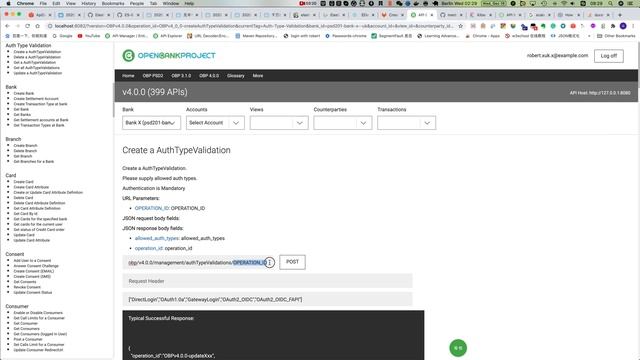The image size is (640, 360).
Task: Open the Maven Repository bookmark
Action: tap(256, 36)
